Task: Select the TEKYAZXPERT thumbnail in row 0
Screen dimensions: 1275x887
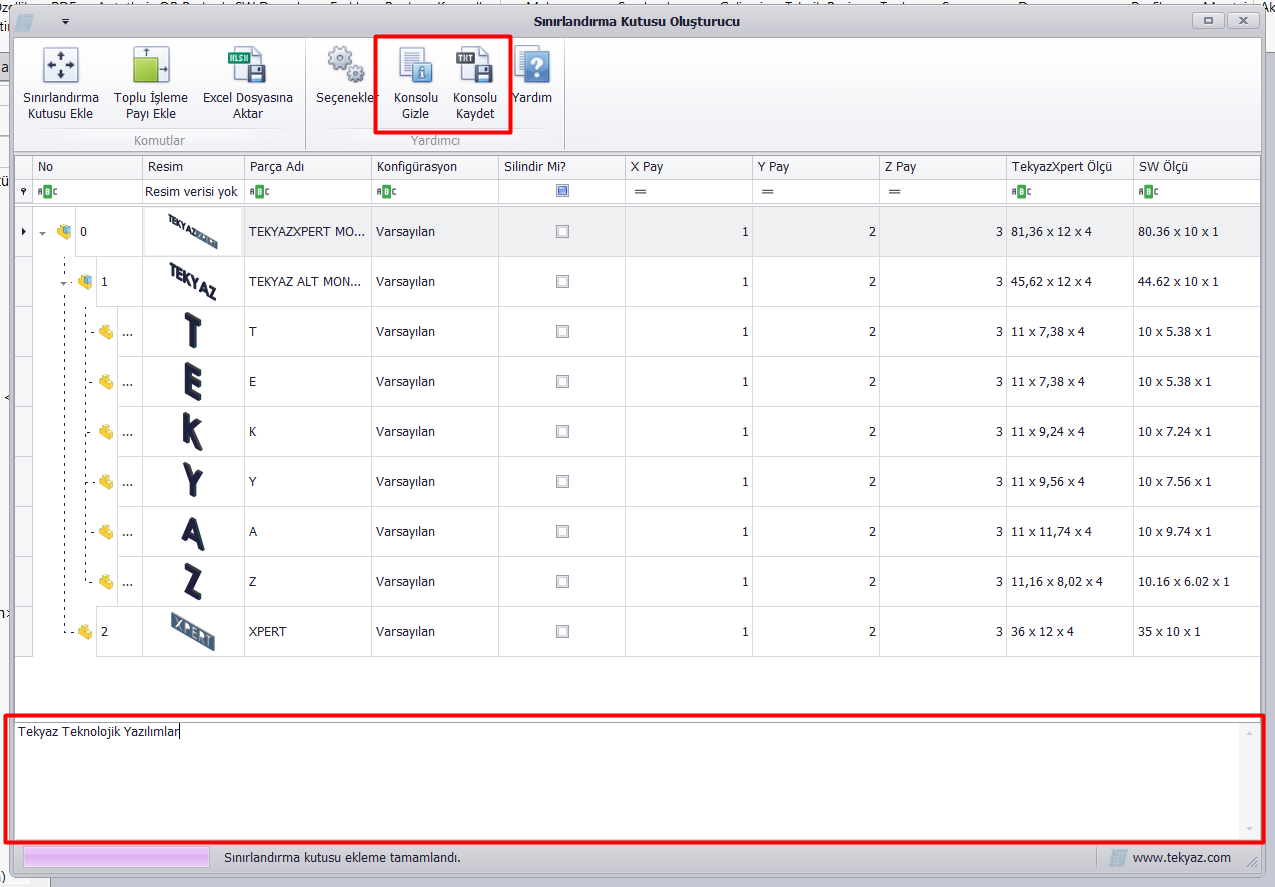Action: (x=194, y=232)
